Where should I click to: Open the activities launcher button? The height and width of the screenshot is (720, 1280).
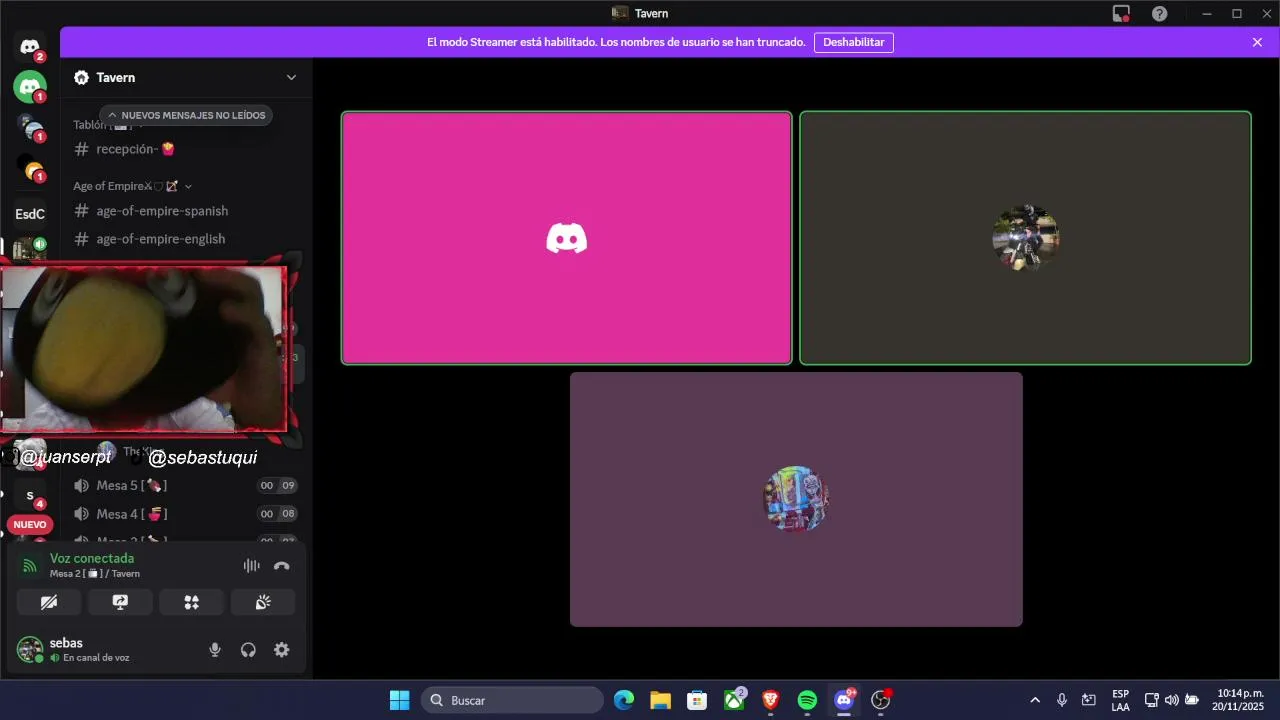pyautogui.click(x=191, y=602)
